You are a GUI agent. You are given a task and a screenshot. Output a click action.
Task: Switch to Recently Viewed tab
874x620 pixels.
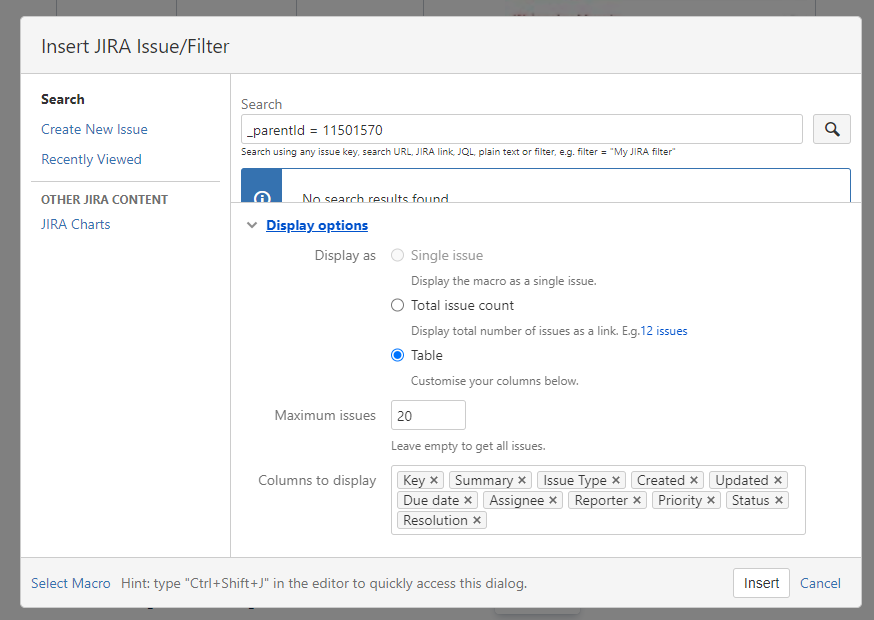click(x=91, y=159)
